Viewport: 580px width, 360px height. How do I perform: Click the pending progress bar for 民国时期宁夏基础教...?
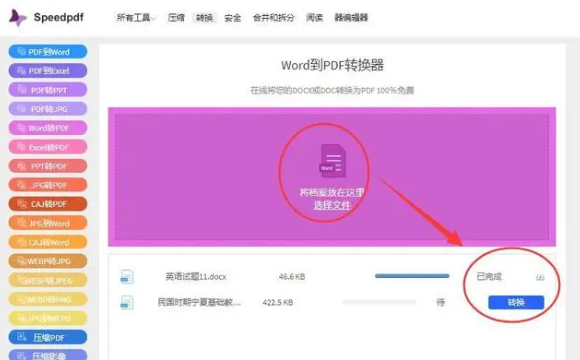(380, 302)
